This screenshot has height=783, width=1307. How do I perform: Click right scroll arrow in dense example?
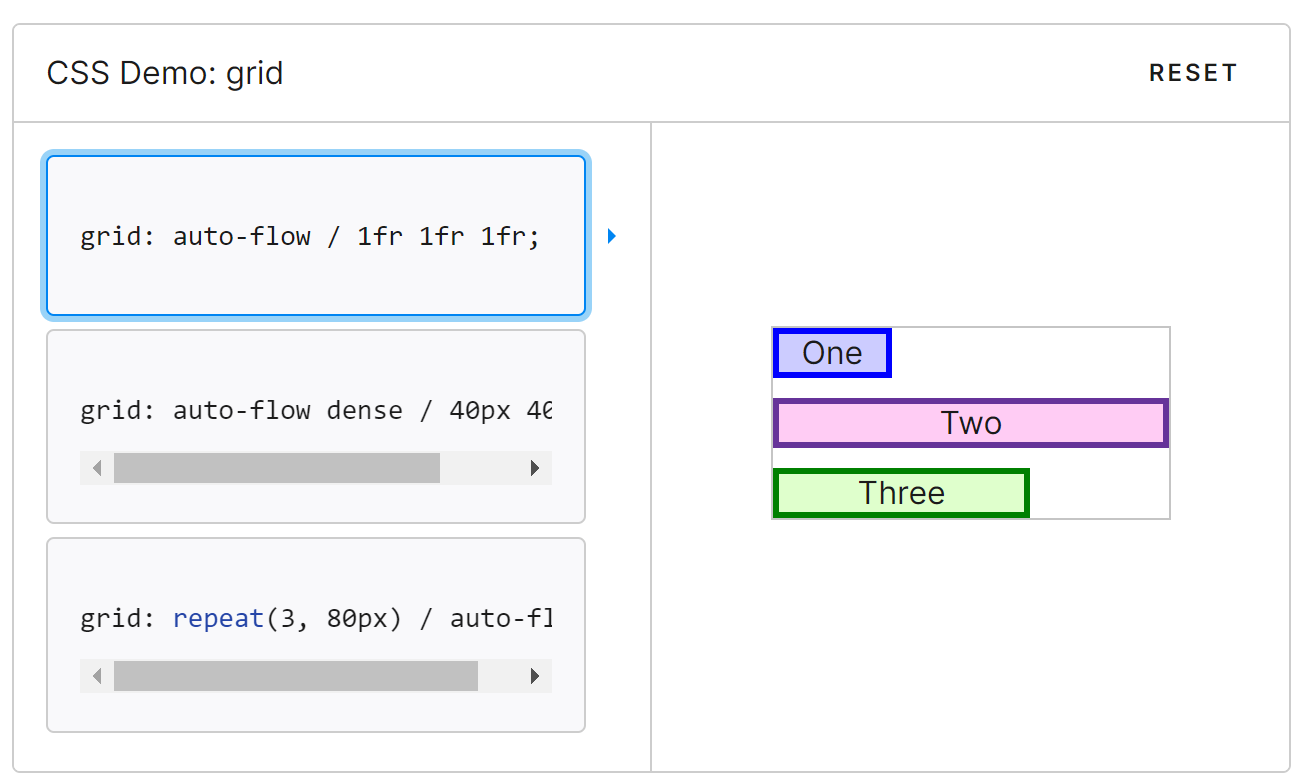535,468
